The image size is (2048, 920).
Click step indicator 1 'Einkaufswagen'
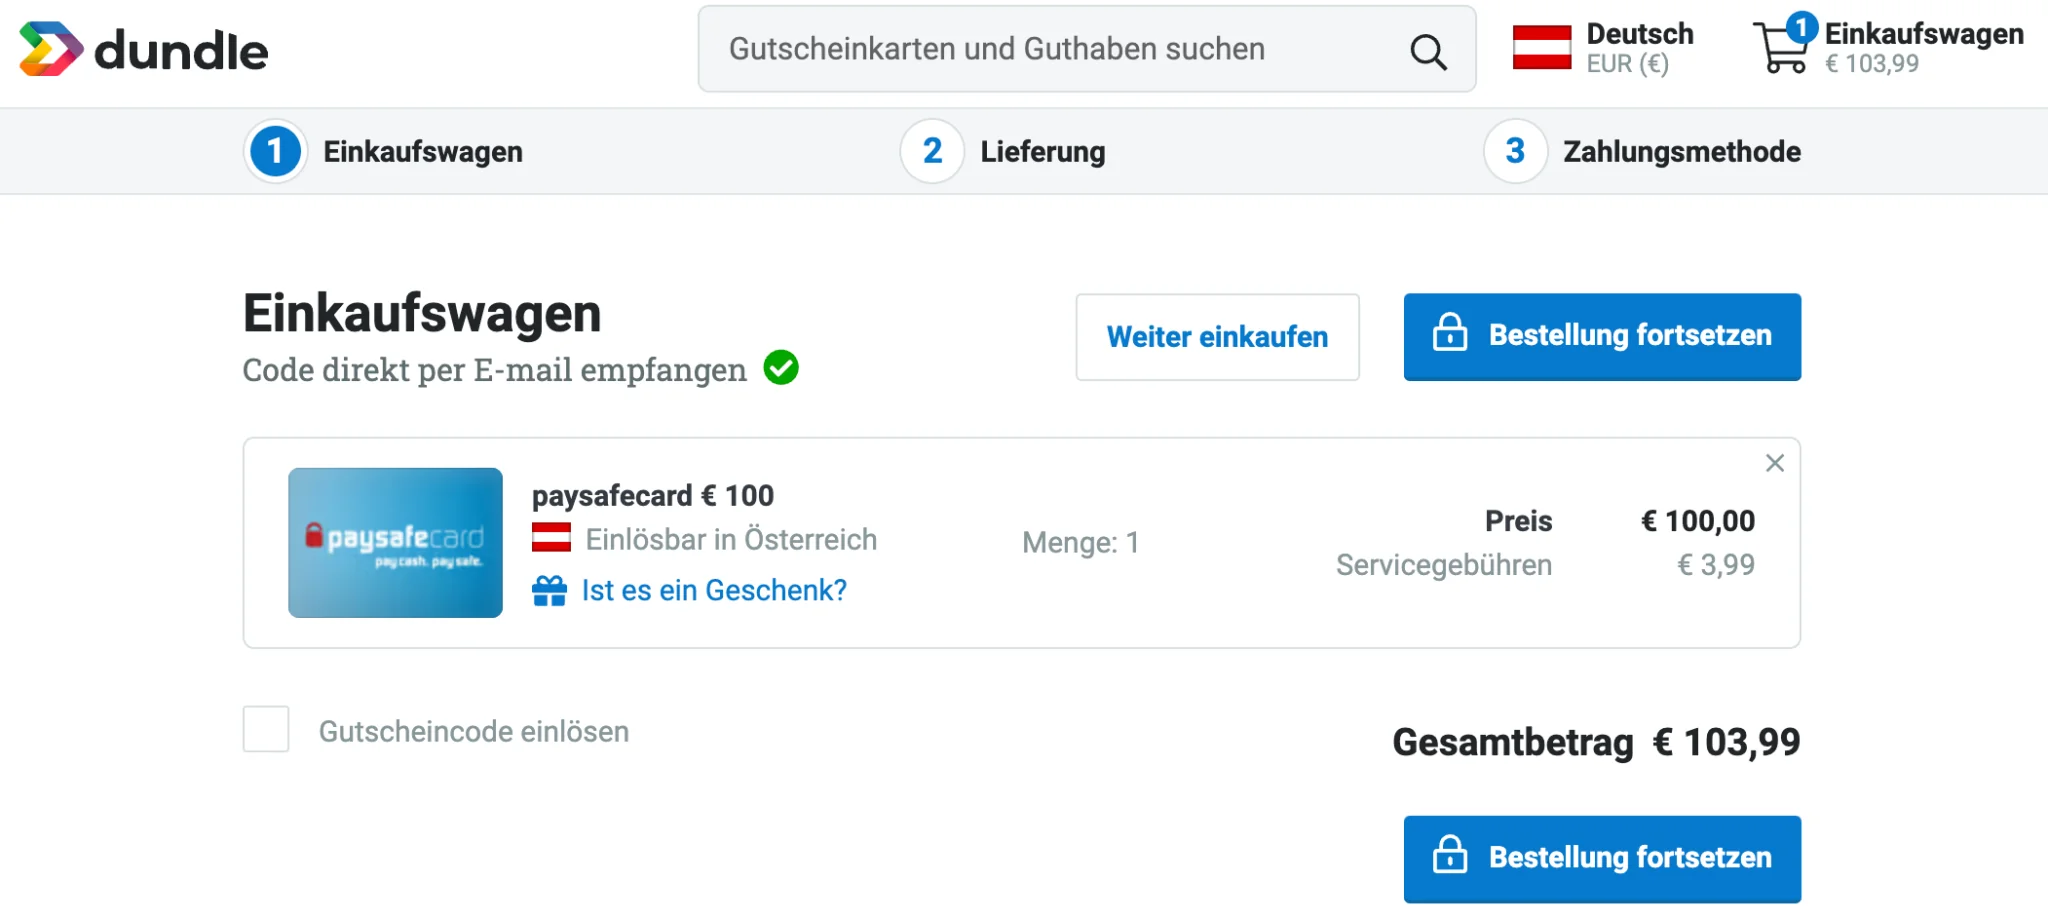(x=423, y=151)
